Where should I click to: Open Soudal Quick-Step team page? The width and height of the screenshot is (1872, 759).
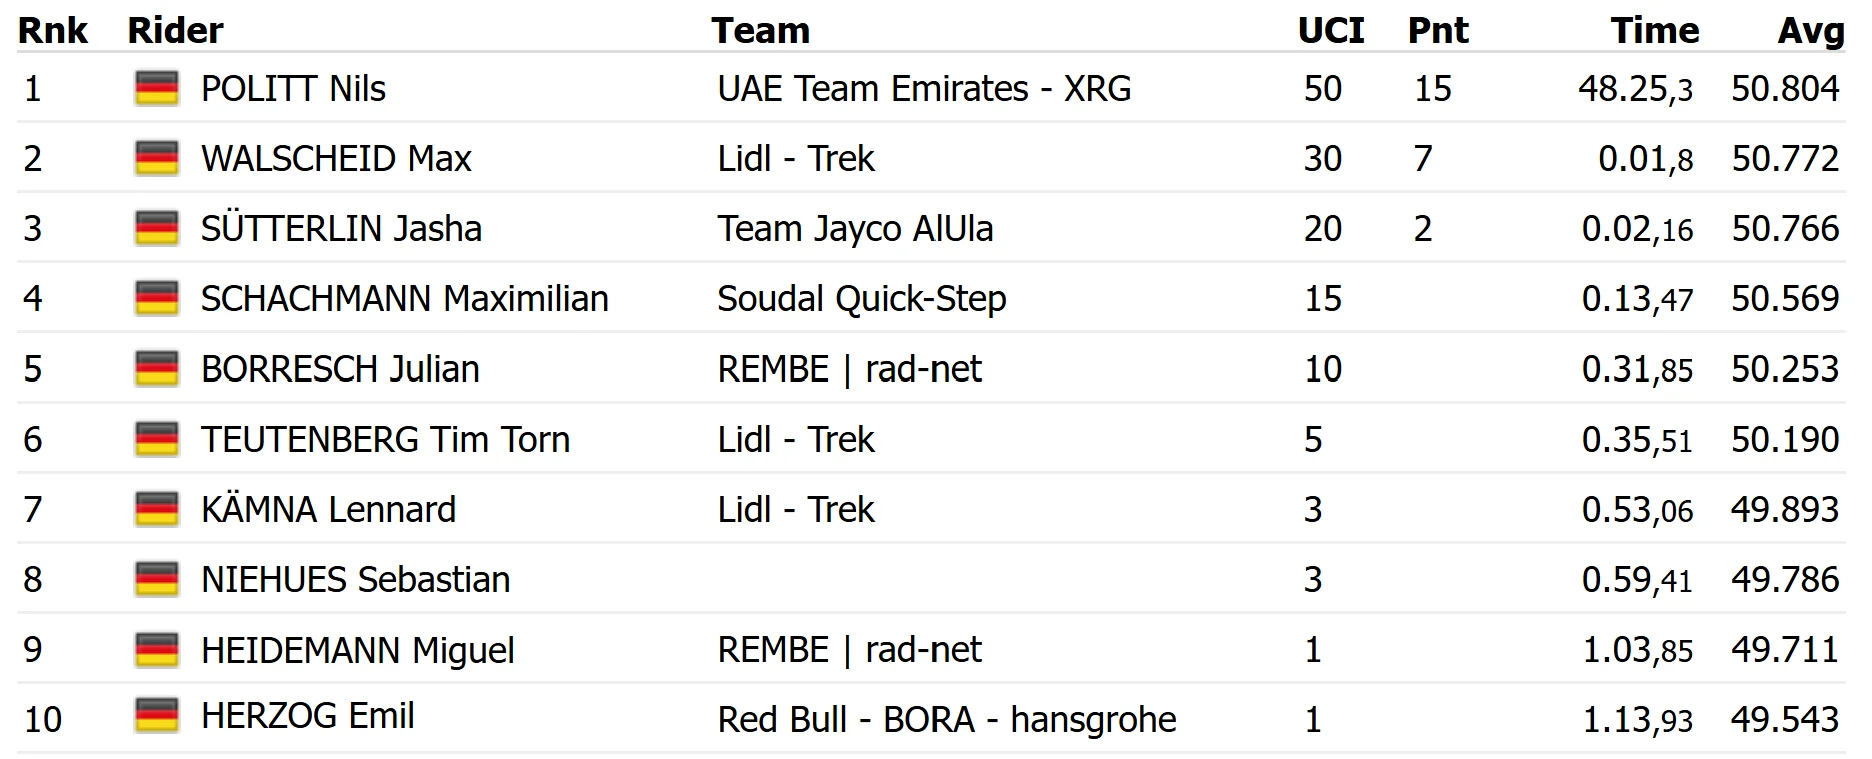tap(862, 299)
